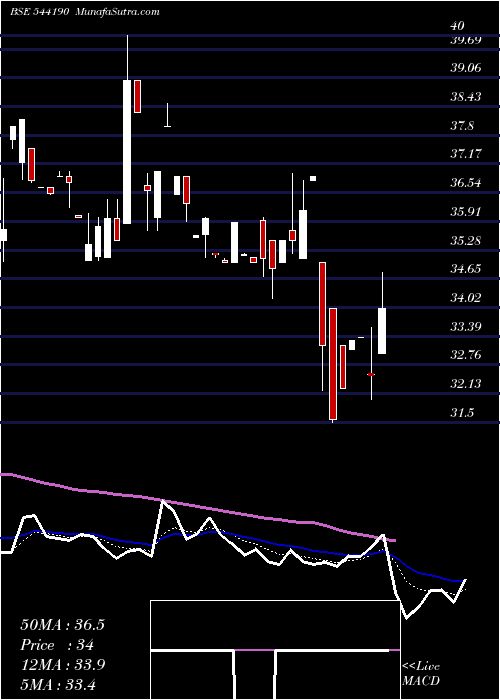Click the '5MA : 33.4' readout
500x700 pixels.
pyautogui.click(x=58, y=684)
